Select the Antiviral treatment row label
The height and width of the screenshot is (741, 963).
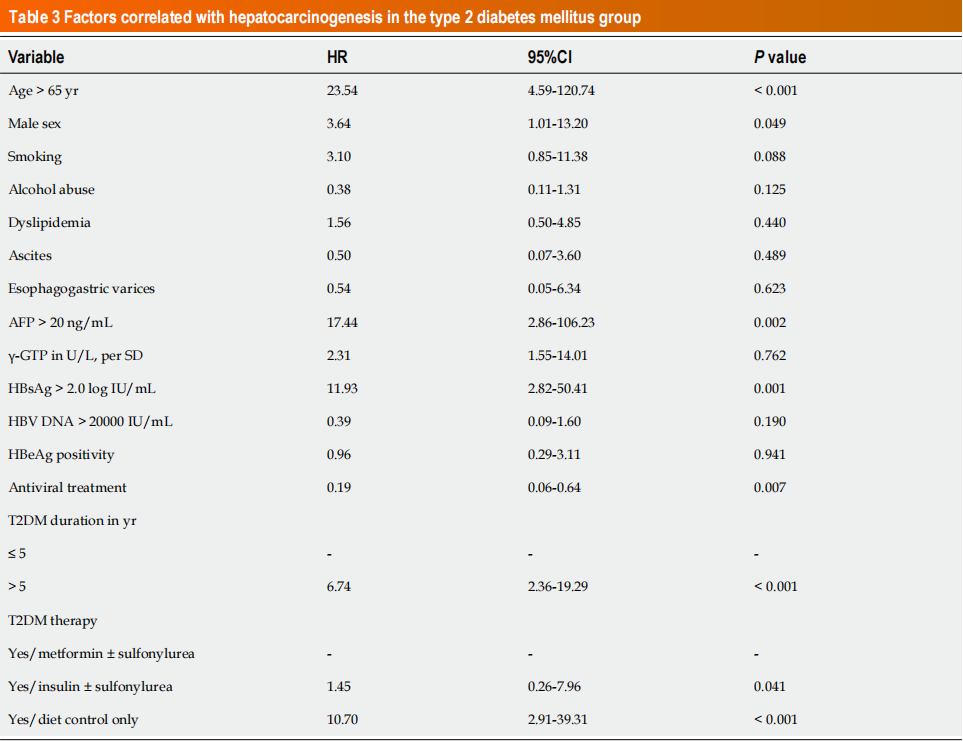(x=67, y=487)
